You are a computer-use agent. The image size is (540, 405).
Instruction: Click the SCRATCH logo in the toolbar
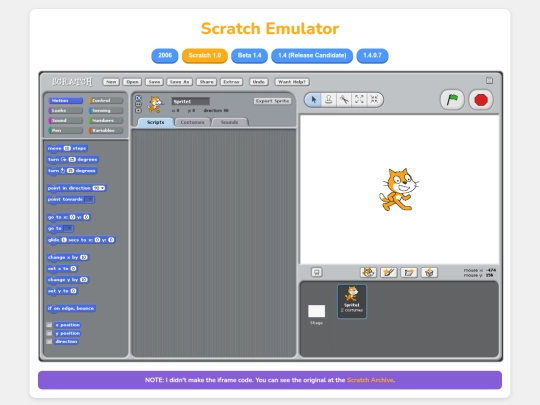point(72,82)
